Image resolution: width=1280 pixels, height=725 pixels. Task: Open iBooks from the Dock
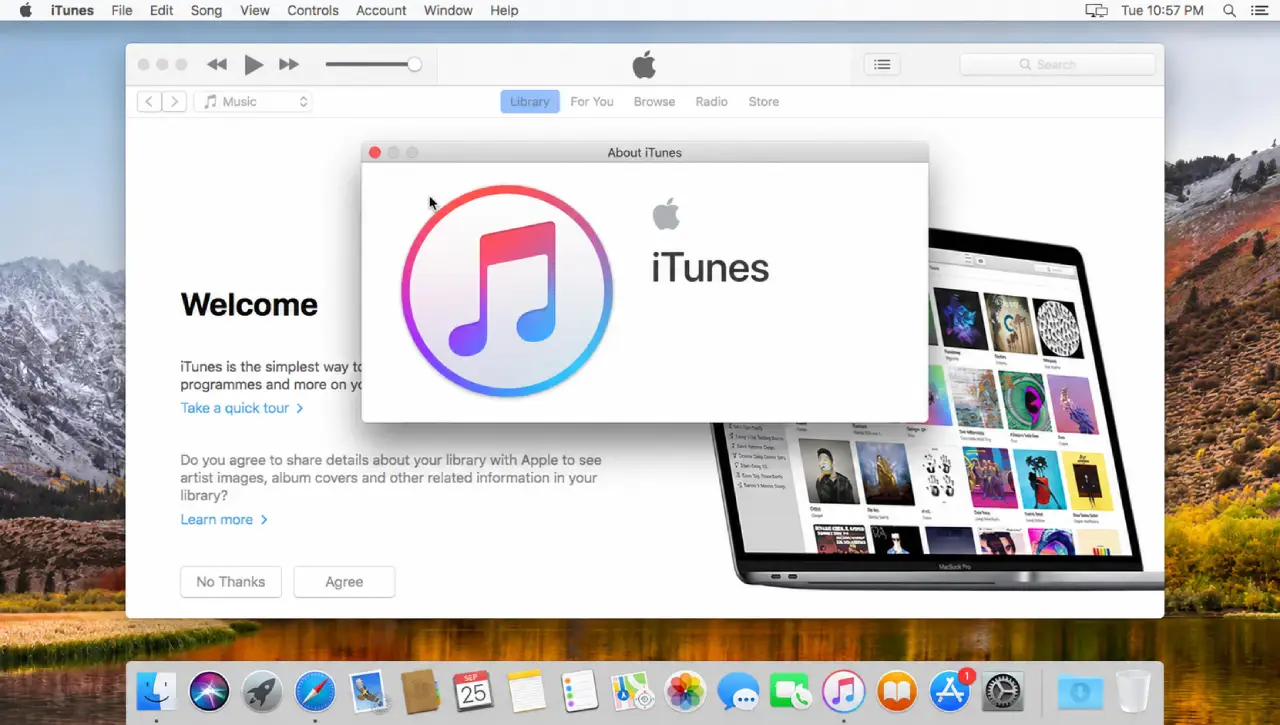coord(896,690)
